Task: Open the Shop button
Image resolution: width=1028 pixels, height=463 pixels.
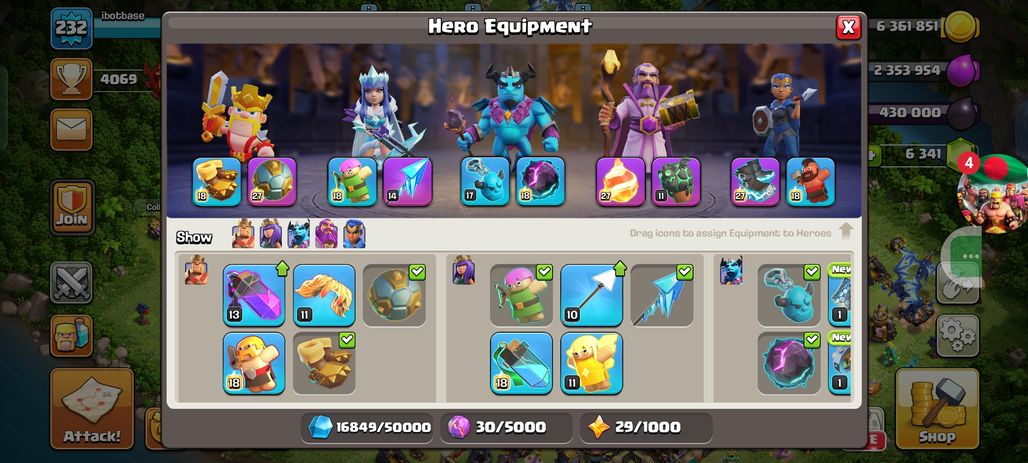Action: pyautogui.click(x=937, y=408)
